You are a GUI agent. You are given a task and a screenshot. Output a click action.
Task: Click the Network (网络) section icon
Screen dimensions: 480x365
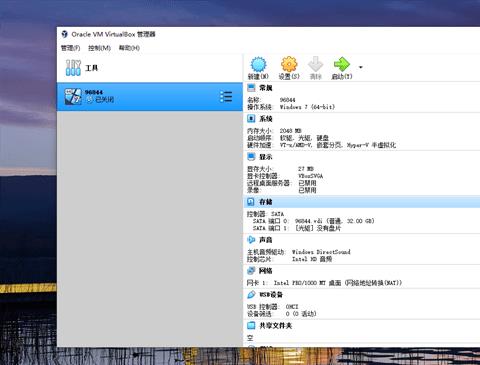pos(251,270)
